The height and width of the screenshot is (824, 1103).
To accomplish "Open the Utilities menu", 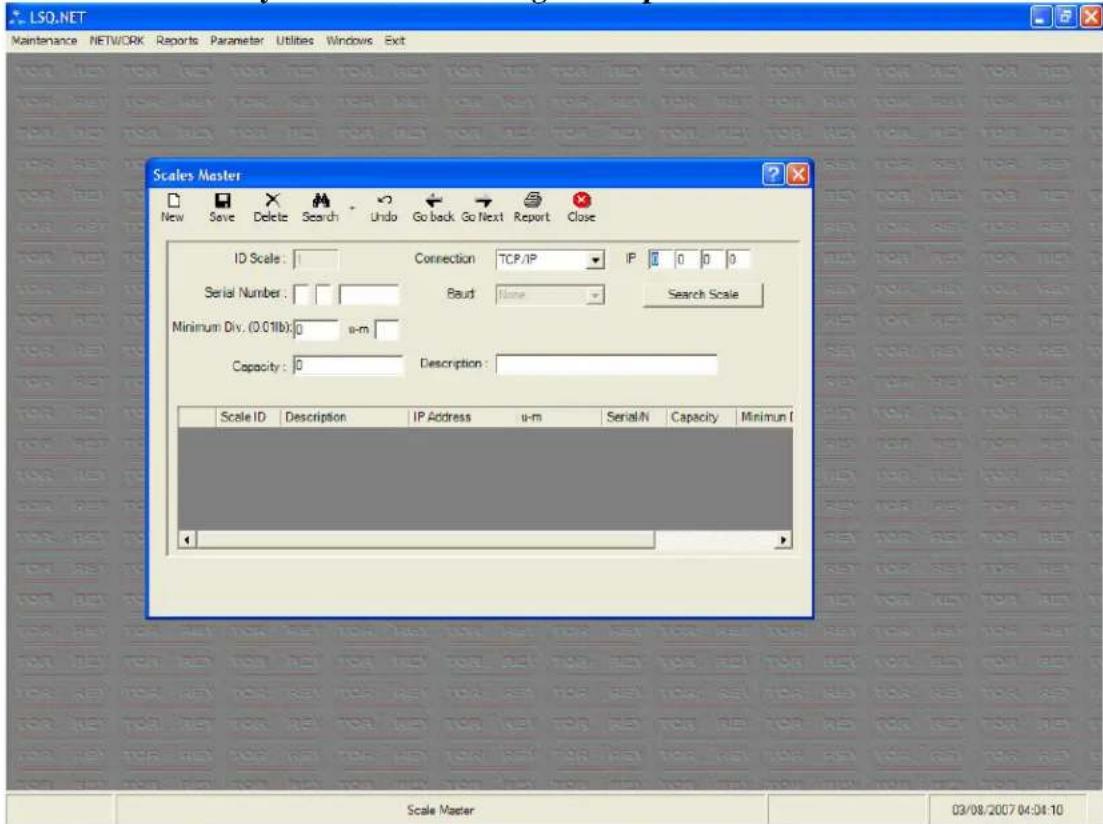I will coord(295,41).
